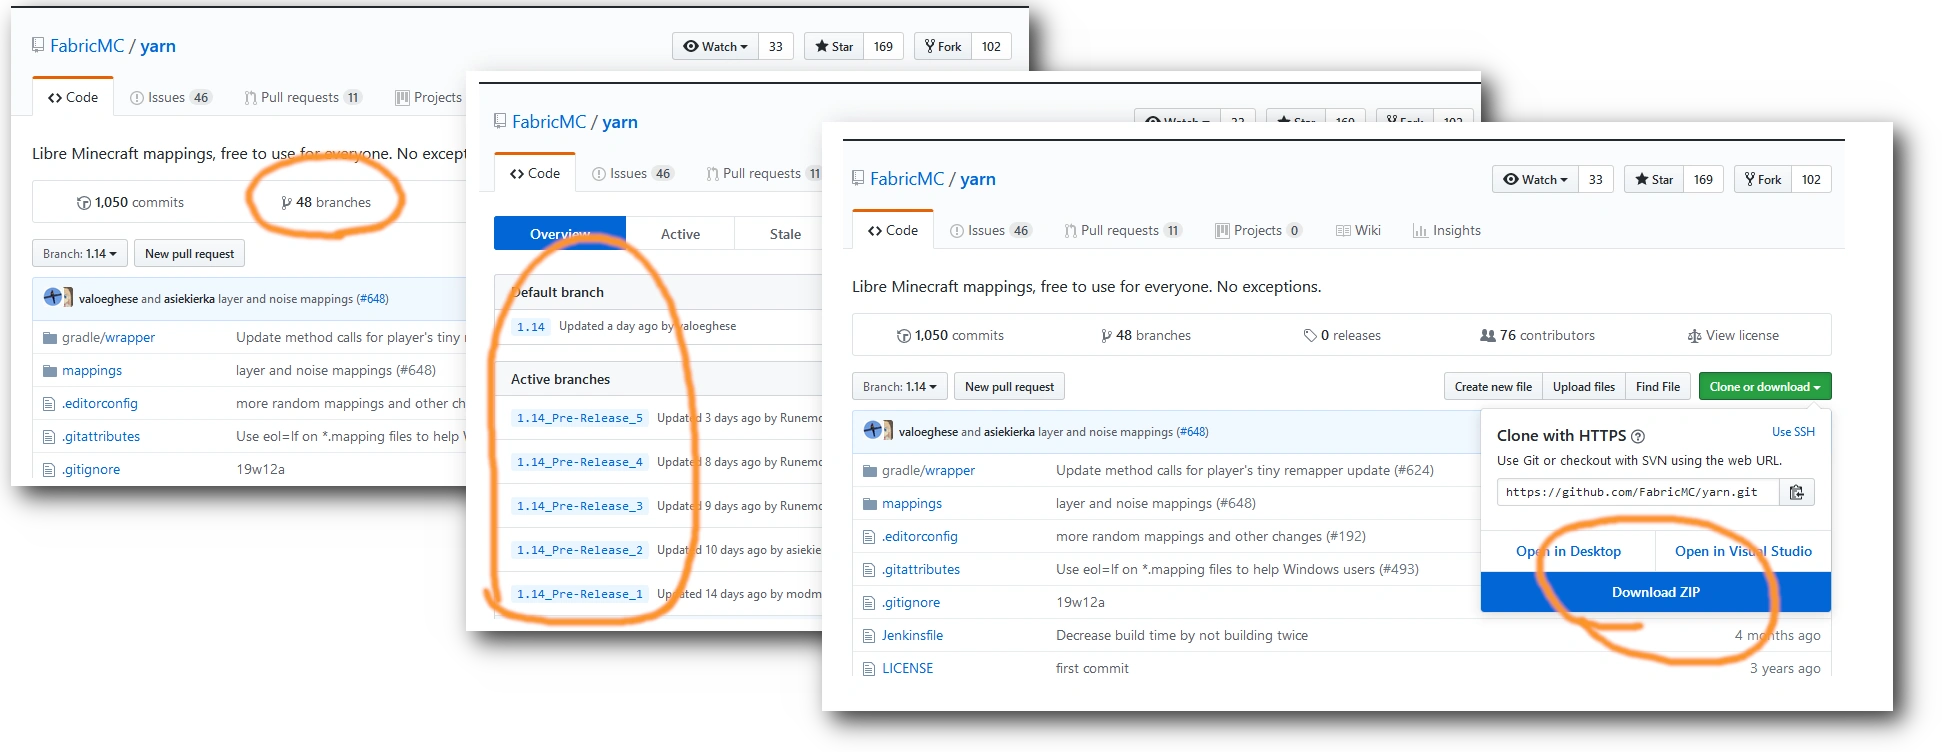Open the 1.14_Pre-Release_5 branch
The height and width of the screenshot is (752, 1942).
580,418
